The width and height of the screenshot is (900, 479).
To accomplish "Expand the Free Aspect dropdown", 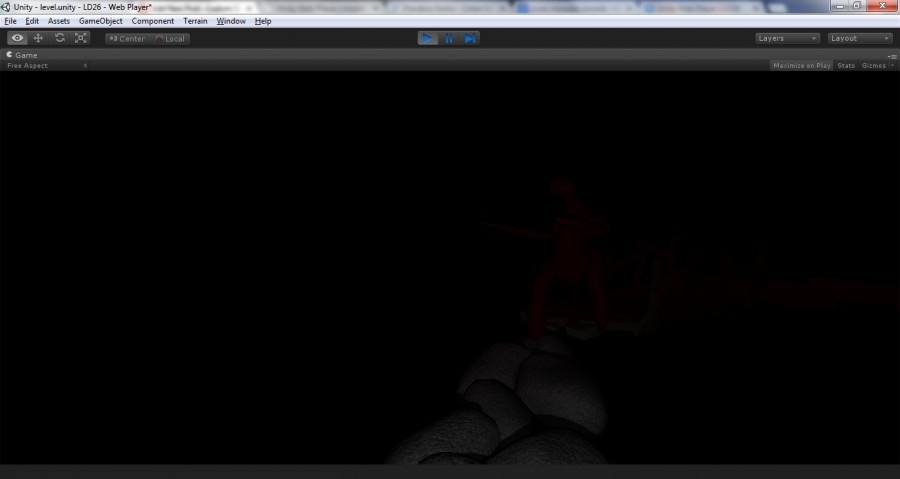I will 46,65.
